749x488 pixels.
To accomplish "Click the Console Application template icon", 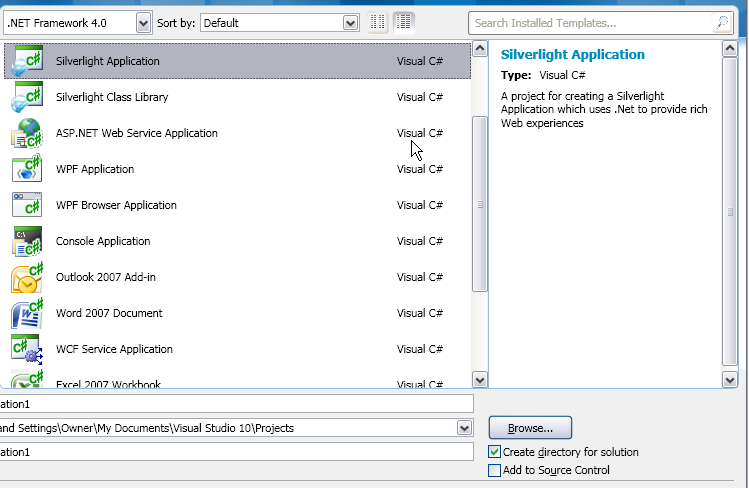I will [x=27, y=241].
